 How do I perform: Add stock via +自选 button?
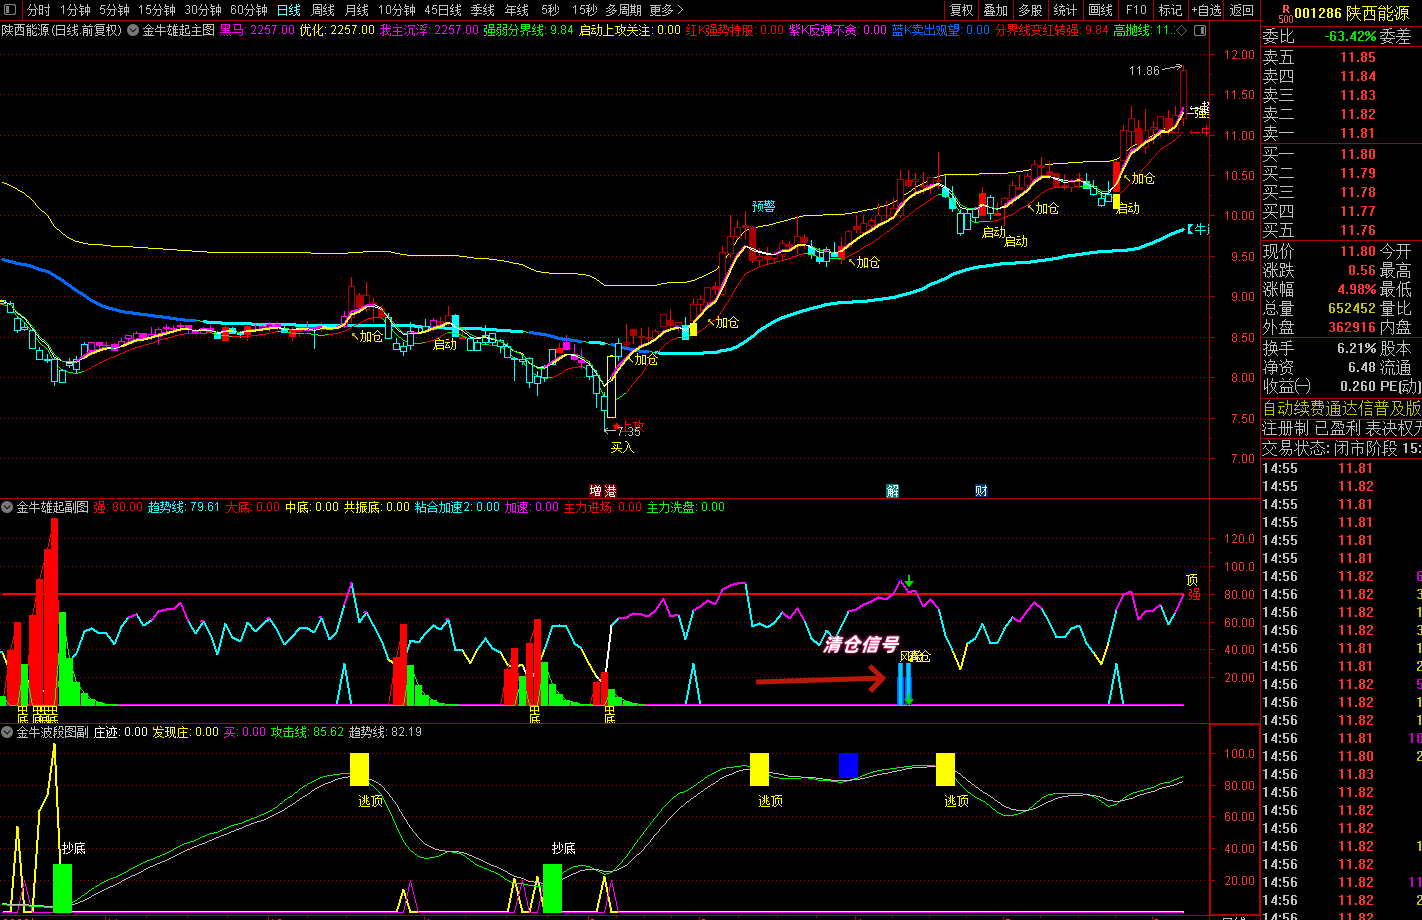pos(1207,10)
